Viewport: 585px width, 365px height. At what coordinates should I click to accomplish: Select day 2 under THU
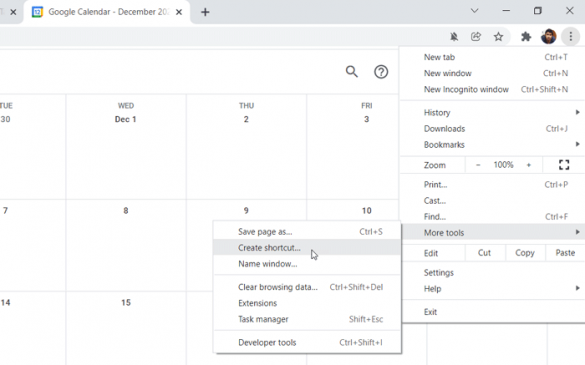[x=246, y=119]
